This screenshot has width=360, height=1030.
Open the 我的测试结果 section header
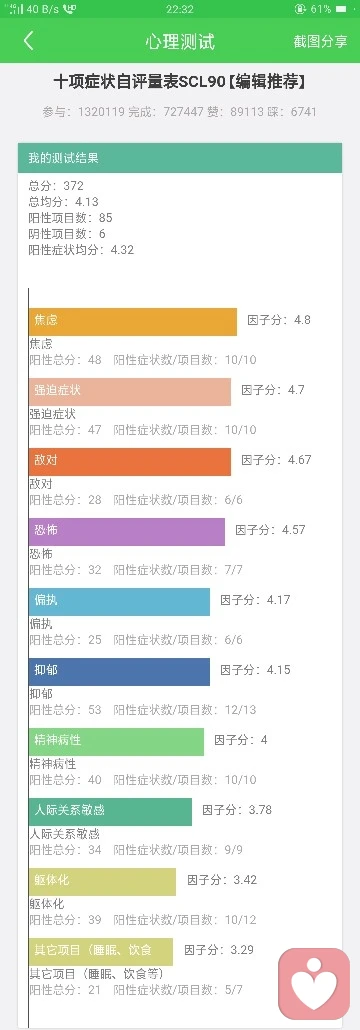pos(180,158)
